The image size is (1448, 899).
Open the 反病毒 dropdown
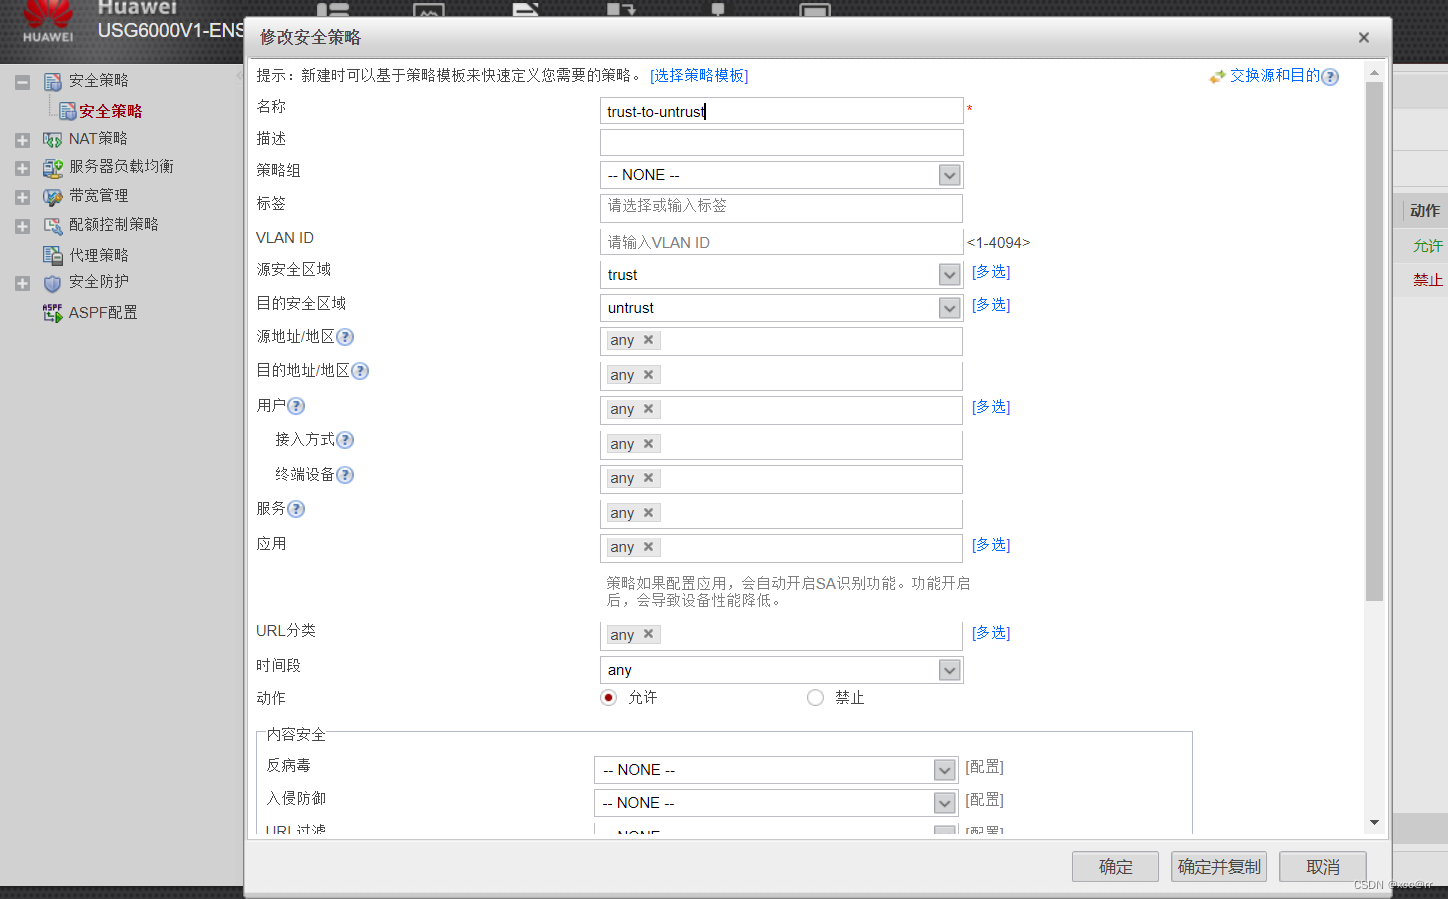point(944,770)
